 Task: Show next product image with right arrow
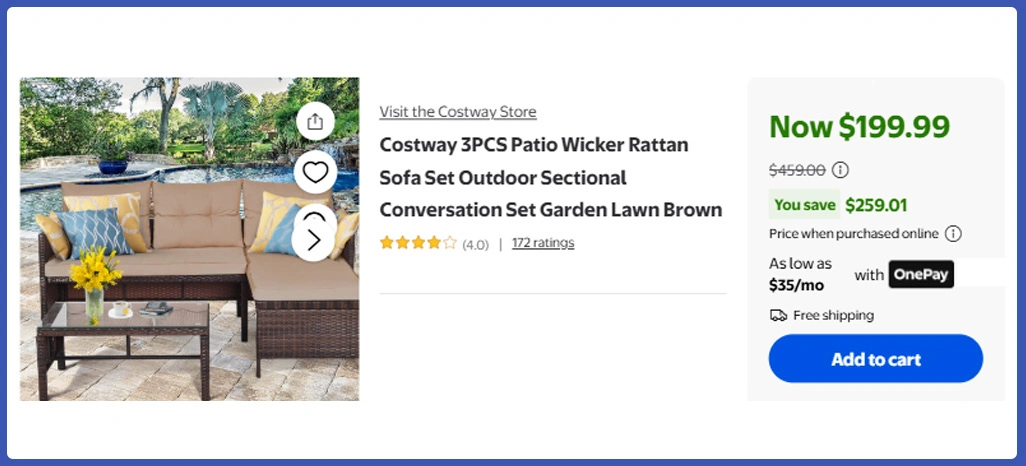pyautogui.click(x=314, y=240)
